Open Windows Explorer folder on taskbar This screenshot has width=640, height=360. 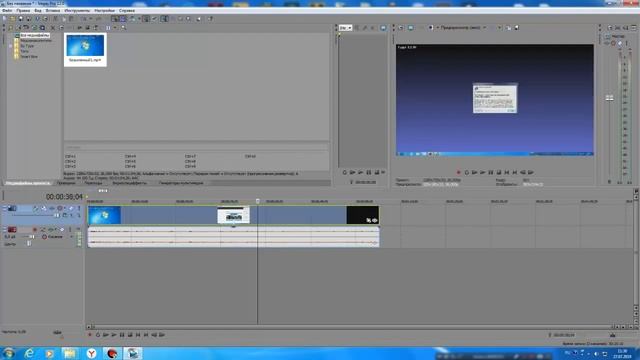point(70,353)
